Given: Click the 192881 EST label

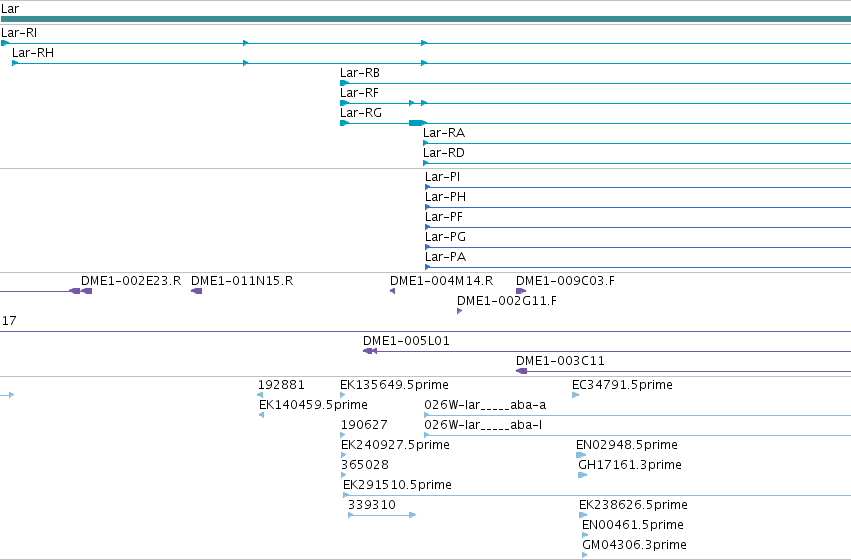Looking at the screenshot, I should 281,385.
